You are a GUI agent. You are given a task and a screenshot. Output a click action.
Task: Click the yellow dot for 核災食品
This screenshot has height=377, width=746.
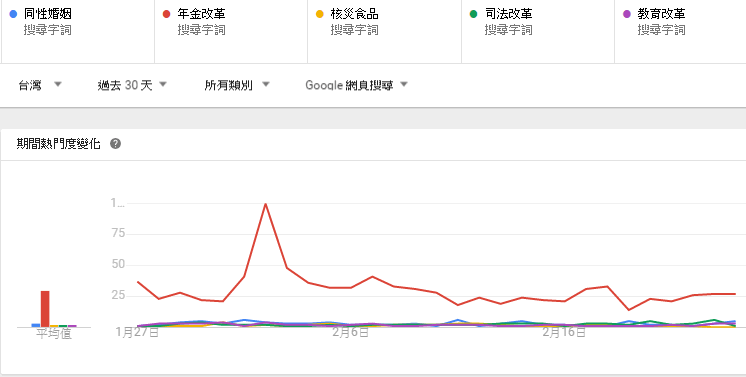pyautogui.click(x=320, y=14)
